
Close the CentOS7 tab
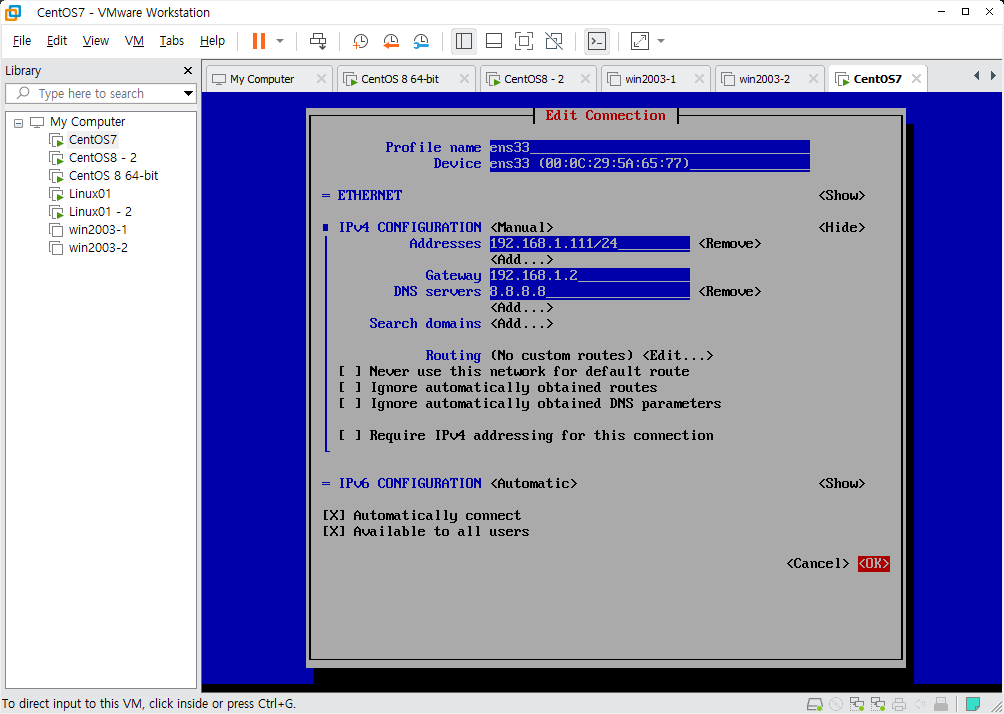tap(916, 79)
